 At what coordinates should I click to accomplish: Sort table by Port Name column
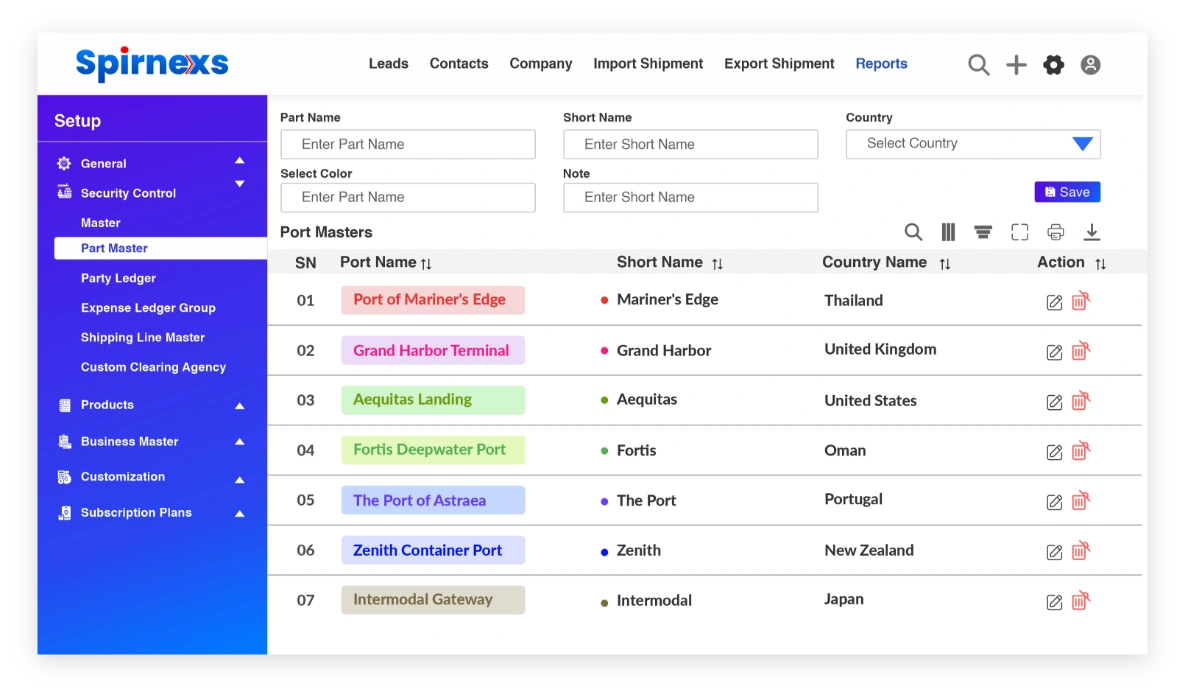[426, 264]
